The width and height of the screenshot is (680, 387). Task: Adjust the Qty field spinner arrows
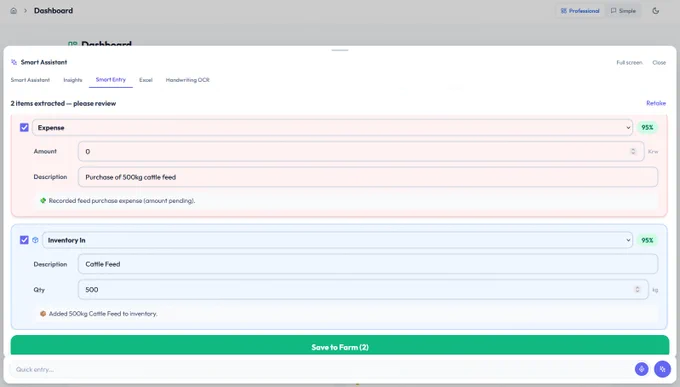637,289
